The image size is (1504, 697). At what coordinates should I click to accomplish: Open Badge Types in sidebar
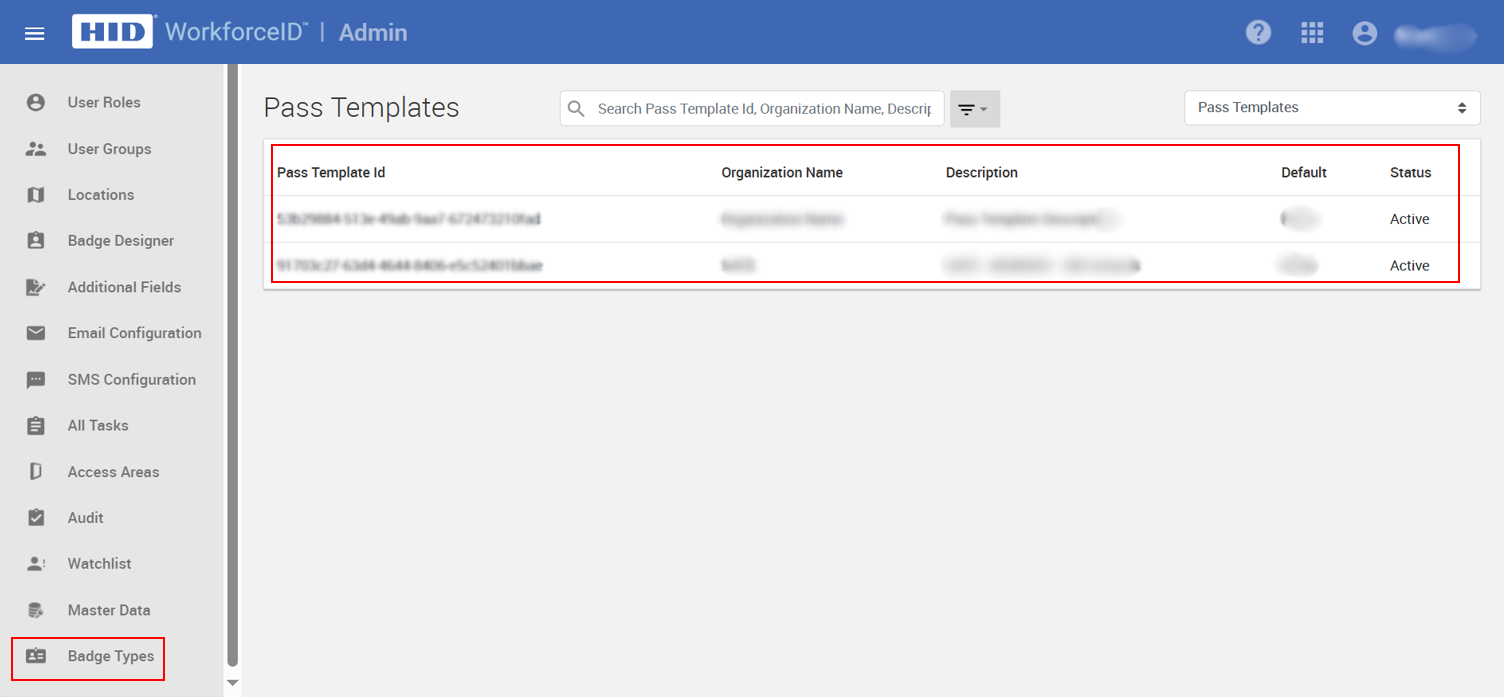click(x=110, y=656)
